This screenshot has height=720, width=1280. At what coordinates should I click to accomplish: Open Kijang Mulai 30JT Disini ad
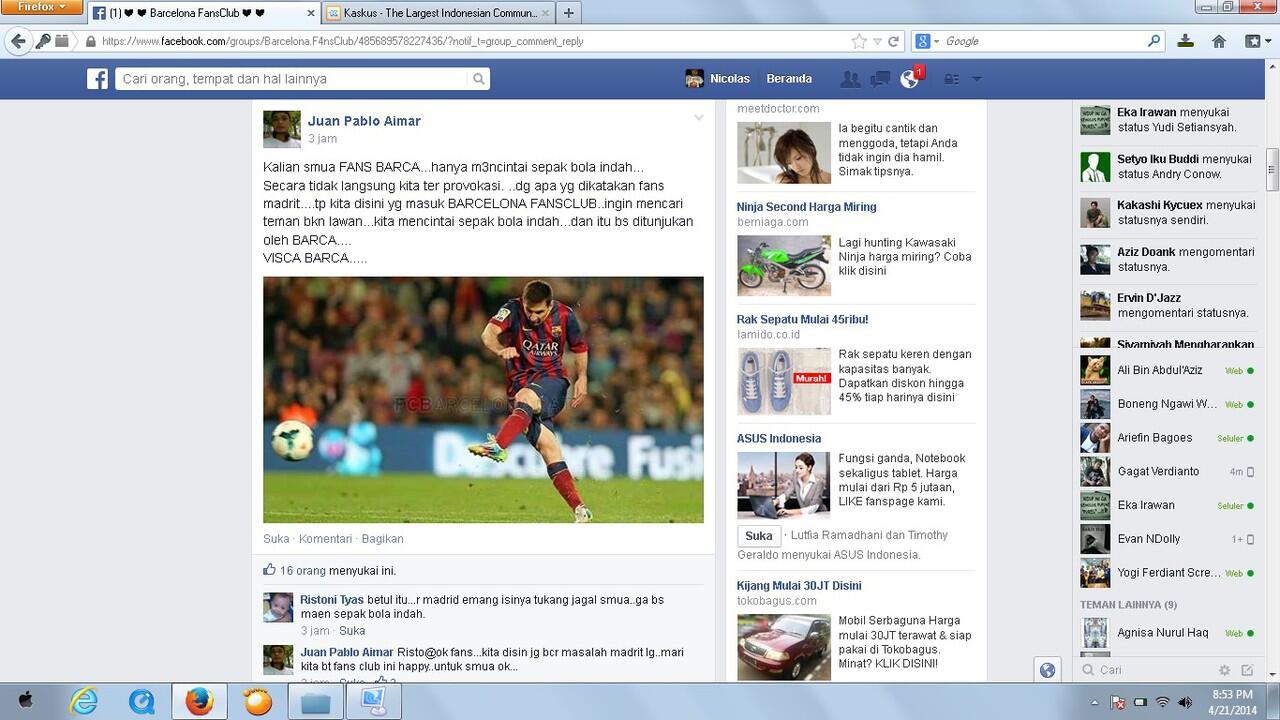click(x=799, y=586)
